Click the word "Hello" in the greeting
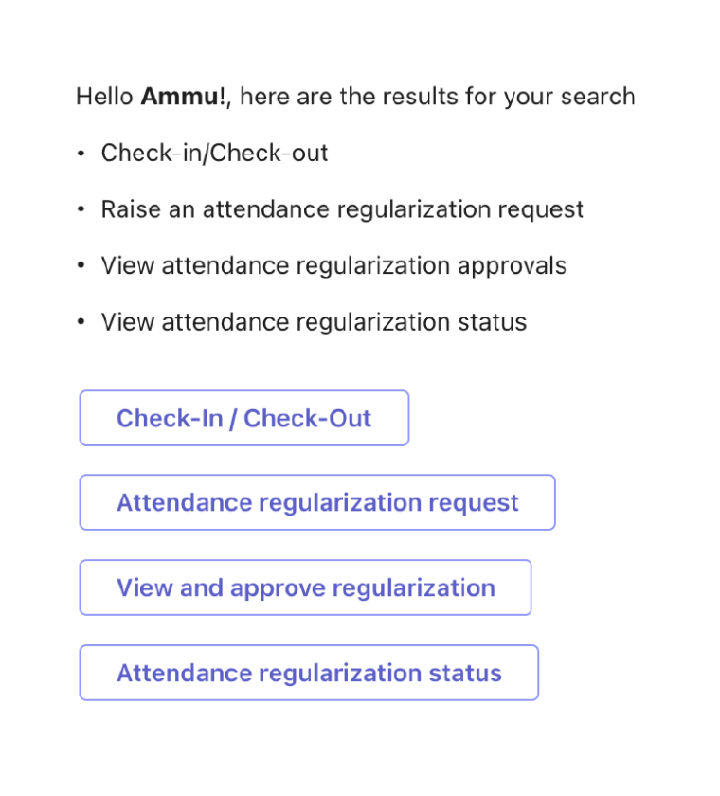Viewport: 720px width, 796px height. (x=105, y=97)
